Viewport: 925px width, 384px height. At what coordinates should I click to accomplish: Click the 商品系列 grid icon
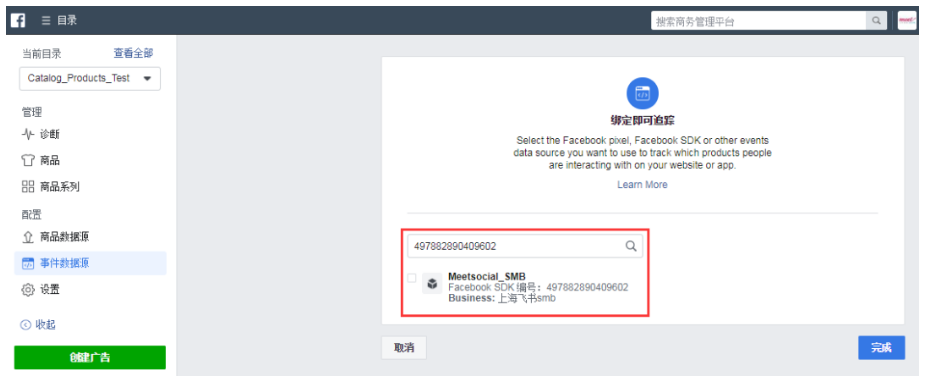(x=28, y=188)
